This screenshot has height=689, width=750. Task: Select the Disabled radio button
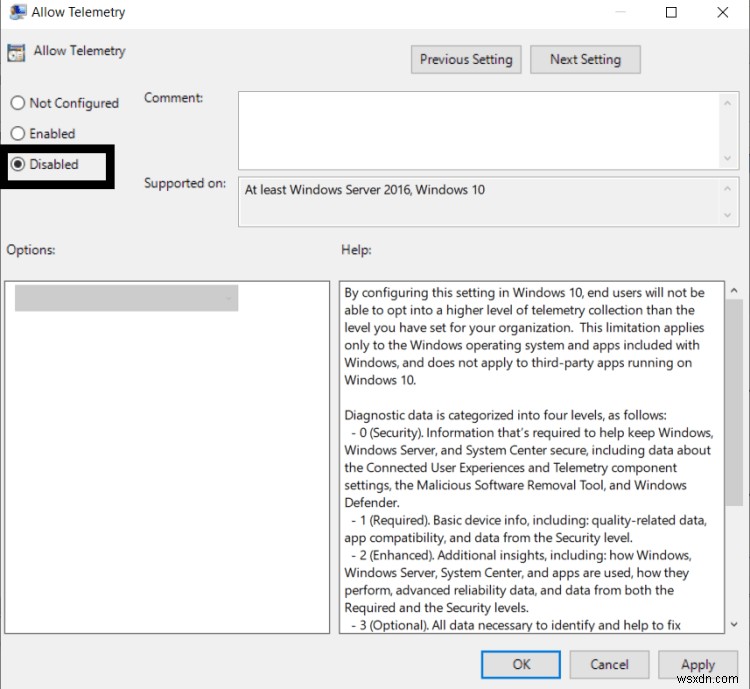click(x=18, y=164)
